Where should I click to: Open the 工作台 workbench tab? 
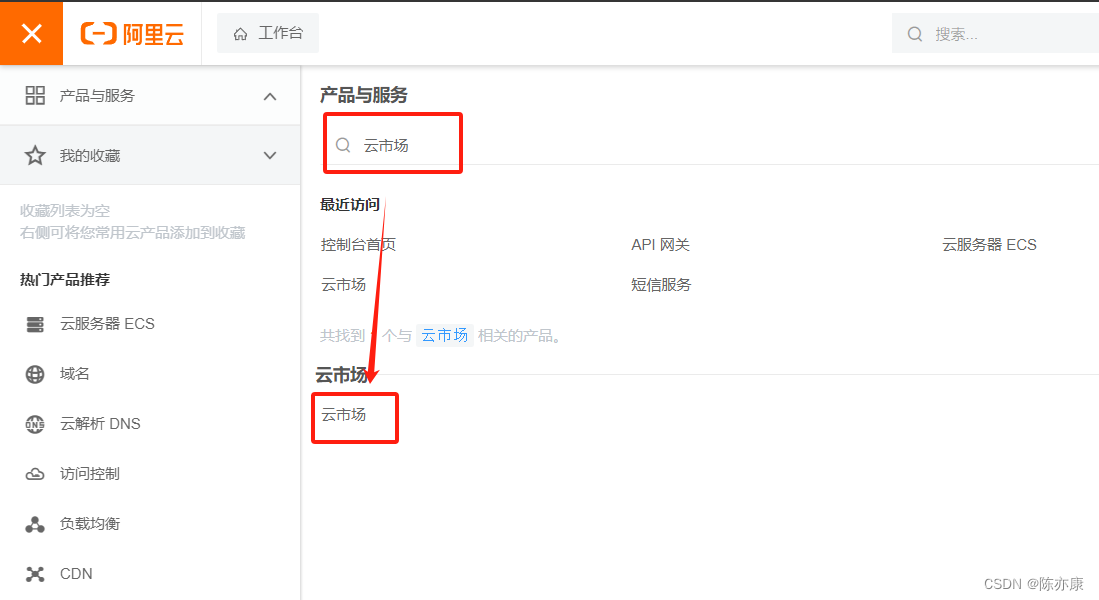[268, 33]
